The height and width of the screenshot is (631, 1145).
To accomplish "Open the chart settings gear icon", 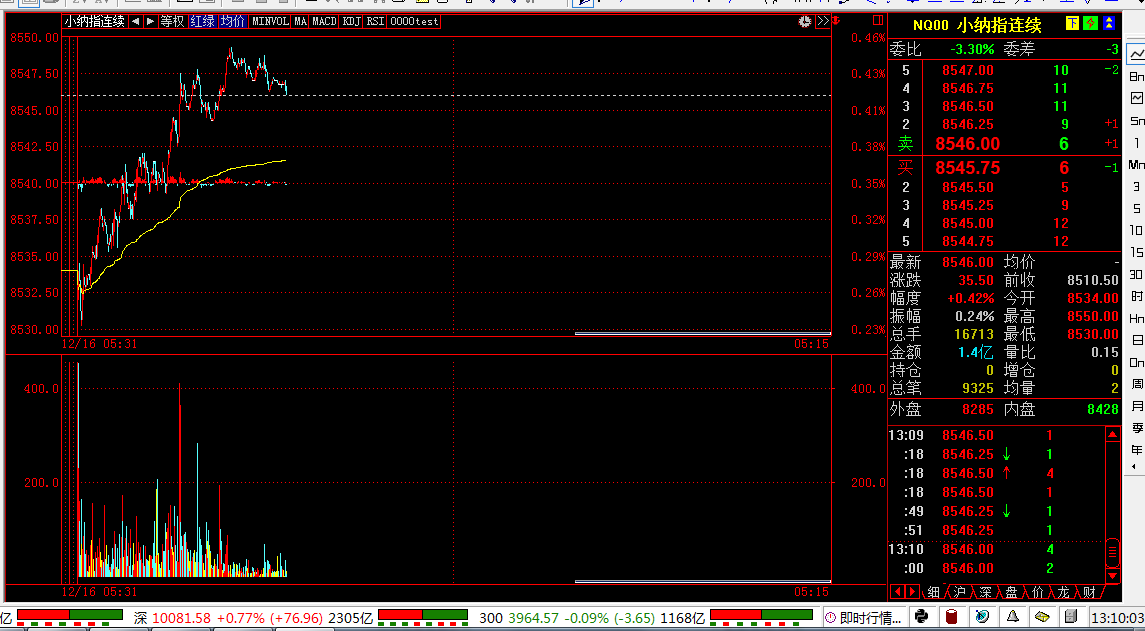I will [x=805, y=21].
